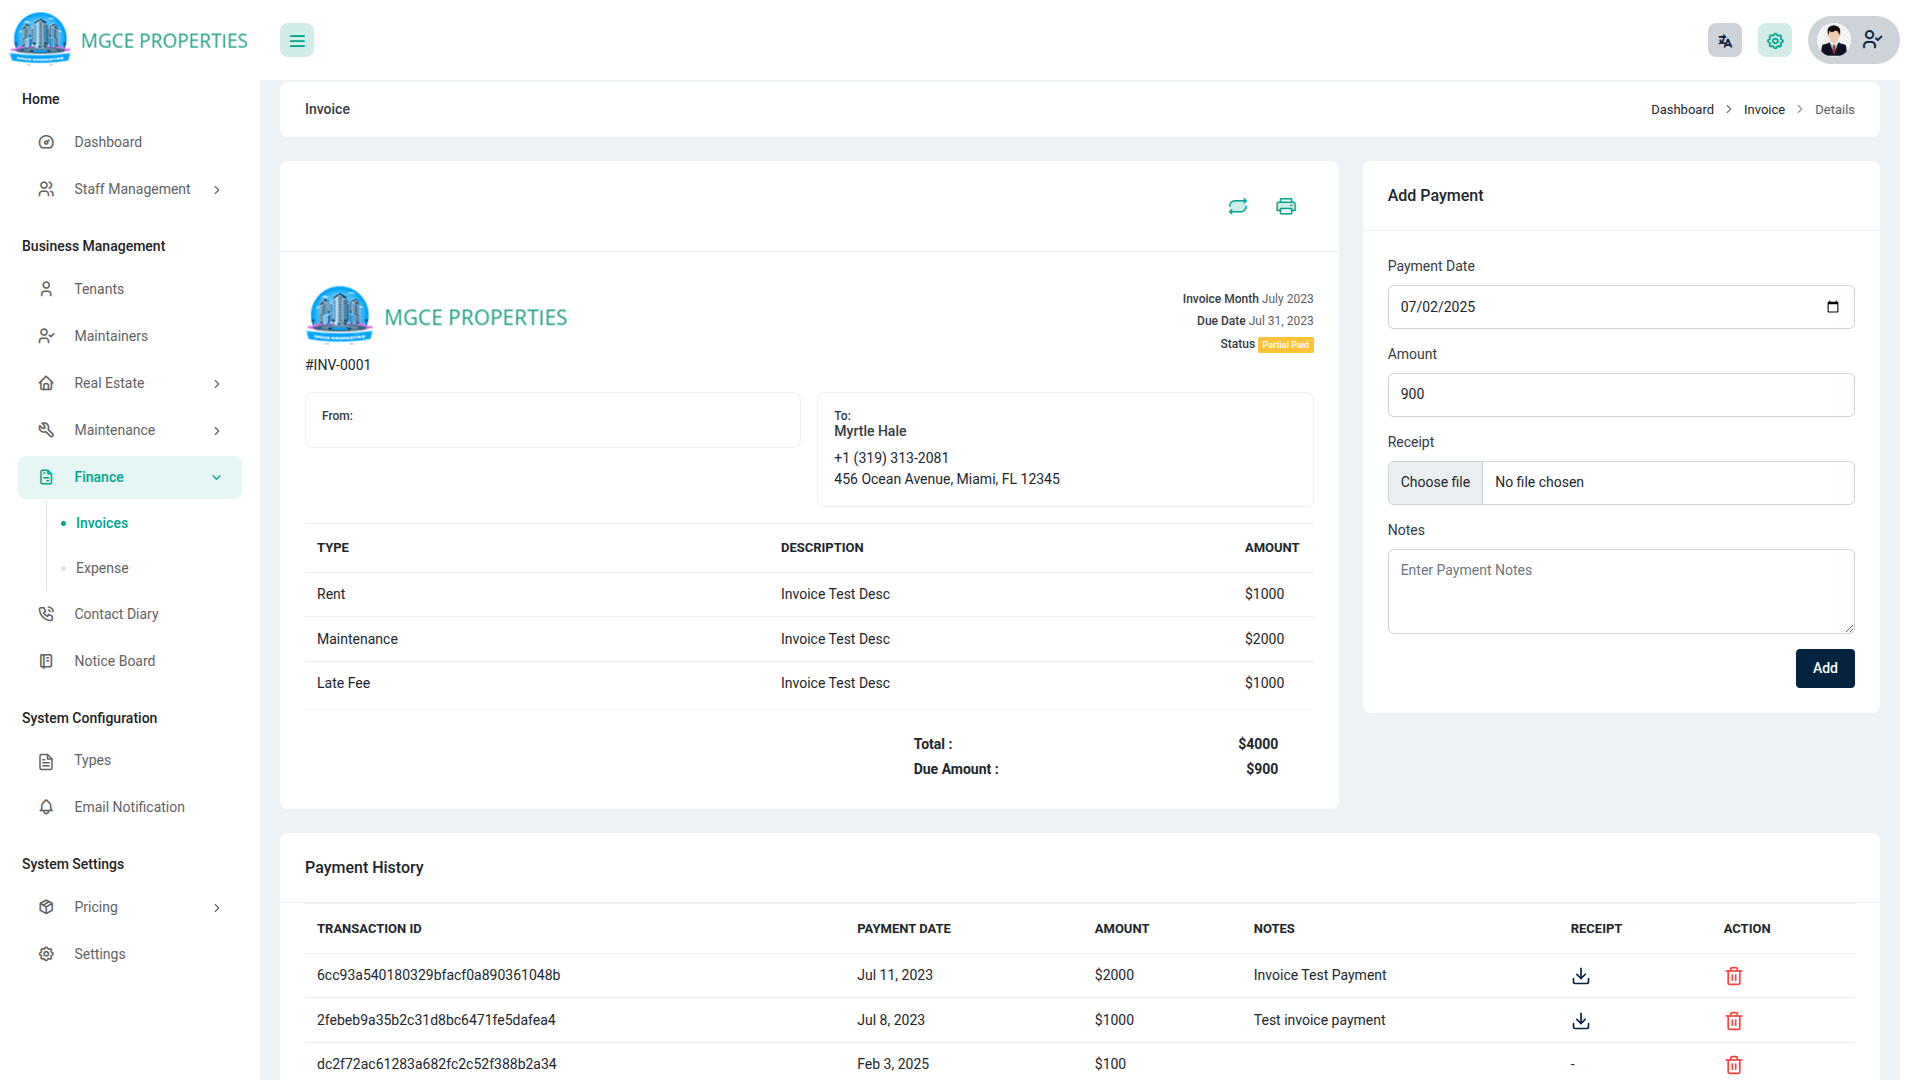1920x1080 pixels.
Task: Click the Invoice breadcrumb link
Action: click(1764, 110)
